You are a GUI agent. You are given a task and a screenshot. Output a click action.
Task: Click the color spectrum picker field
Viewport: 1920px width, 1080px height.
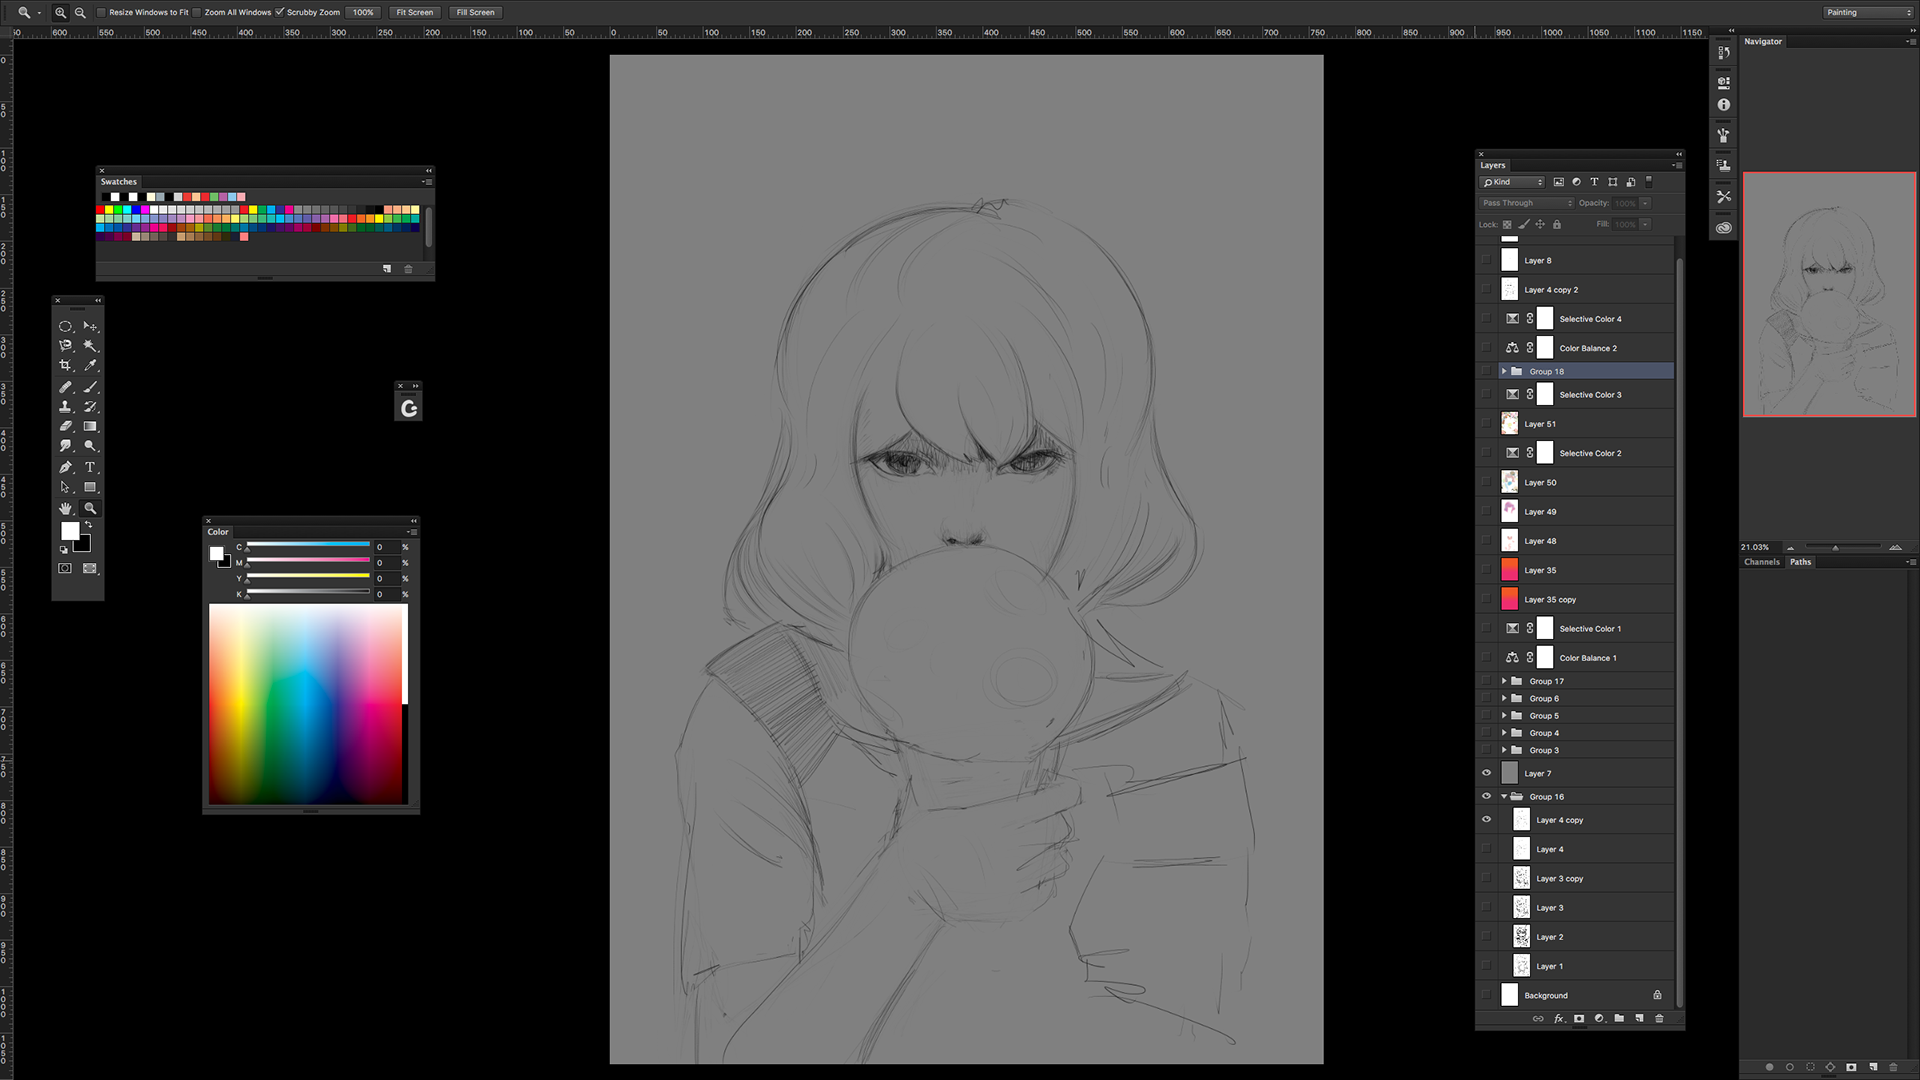click(305, 703)
